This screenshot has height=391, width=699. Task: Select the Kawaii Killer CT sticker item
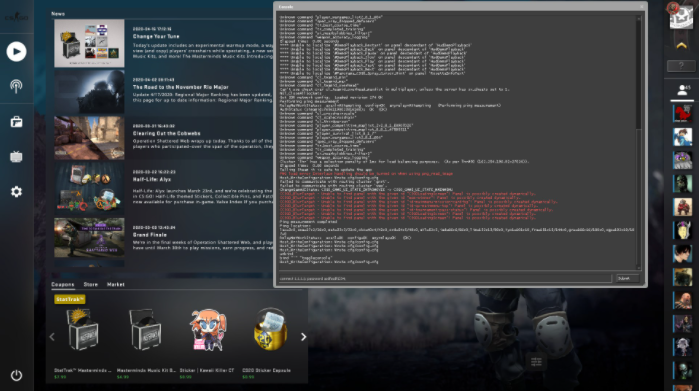[208, 330]
